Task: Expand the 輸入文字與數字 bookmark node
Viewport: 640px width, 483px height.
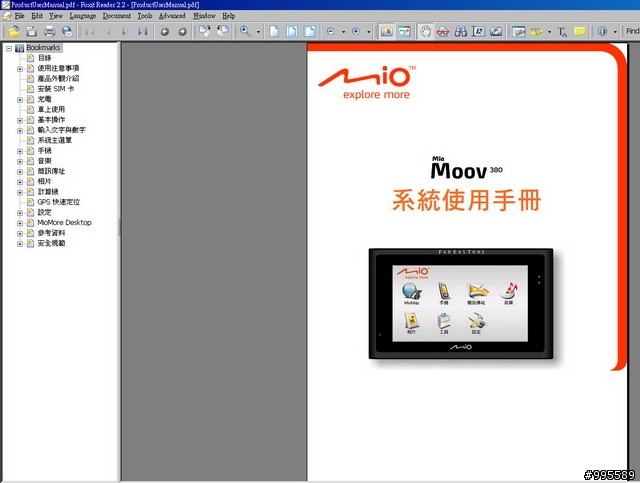Action: (20, 131)
